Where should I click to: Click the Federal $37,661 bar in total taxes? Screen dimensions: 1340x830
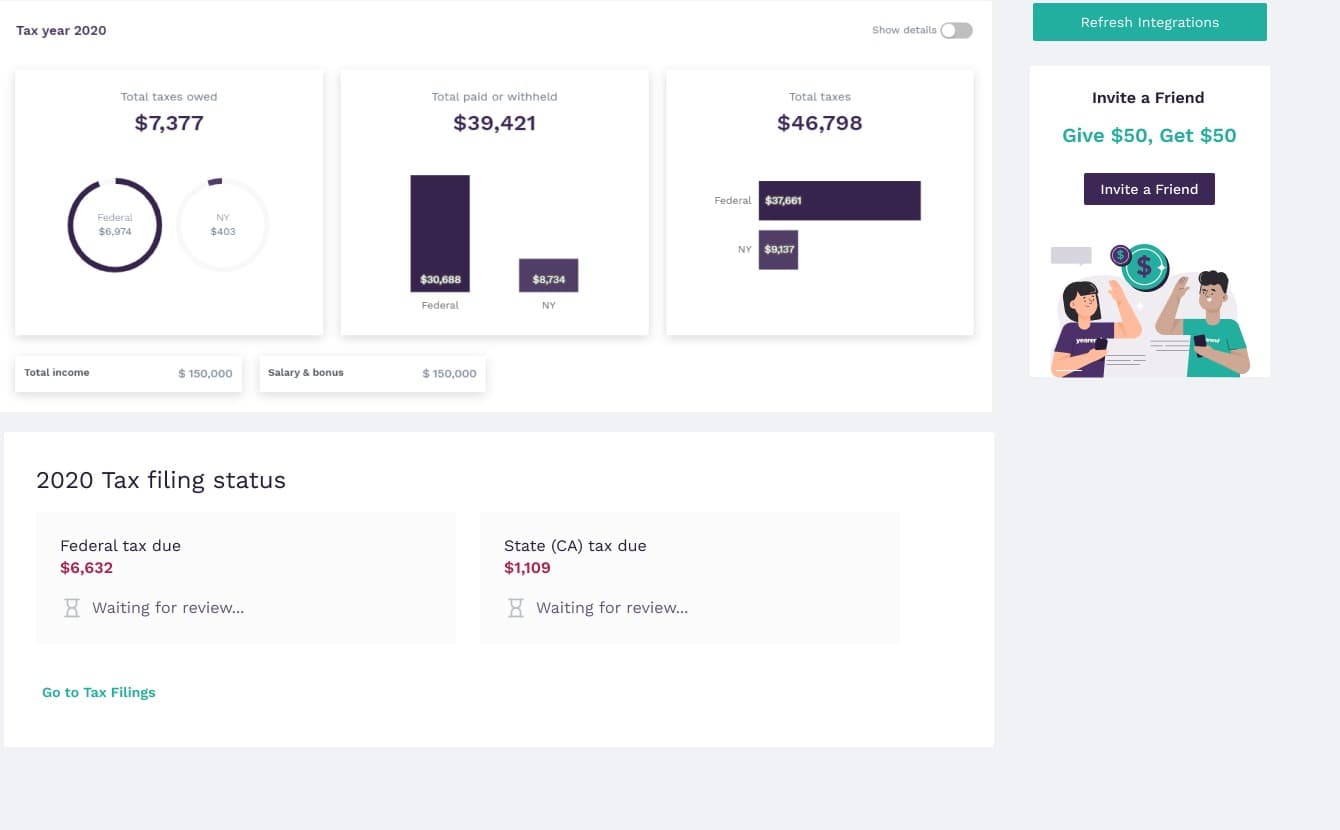tap(839, 200)
